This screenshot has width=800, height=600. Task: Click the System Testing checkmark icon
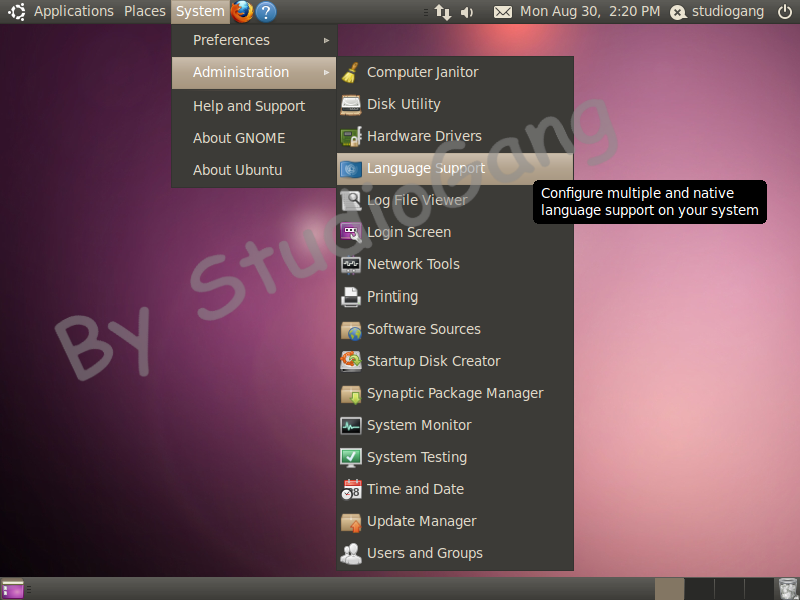click(351, 458)
